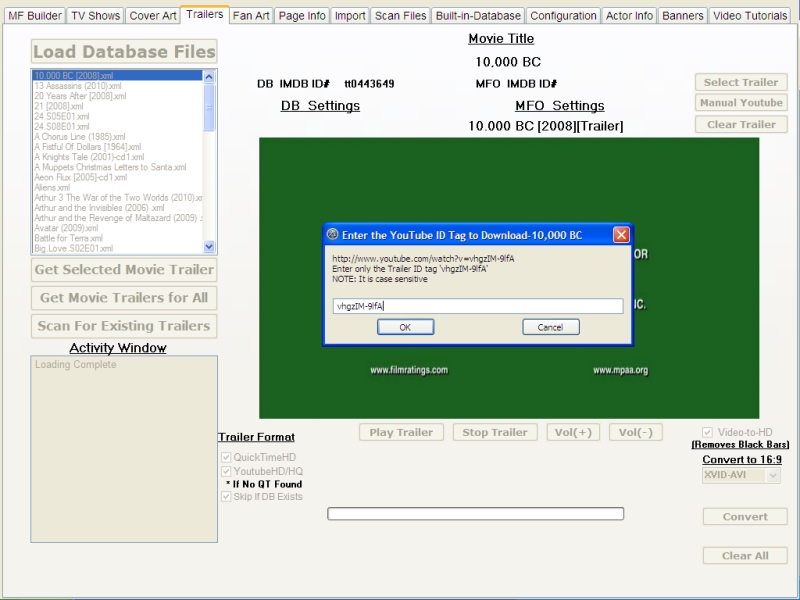Click the YouTube ID text input field

click(x=477, y=306)
